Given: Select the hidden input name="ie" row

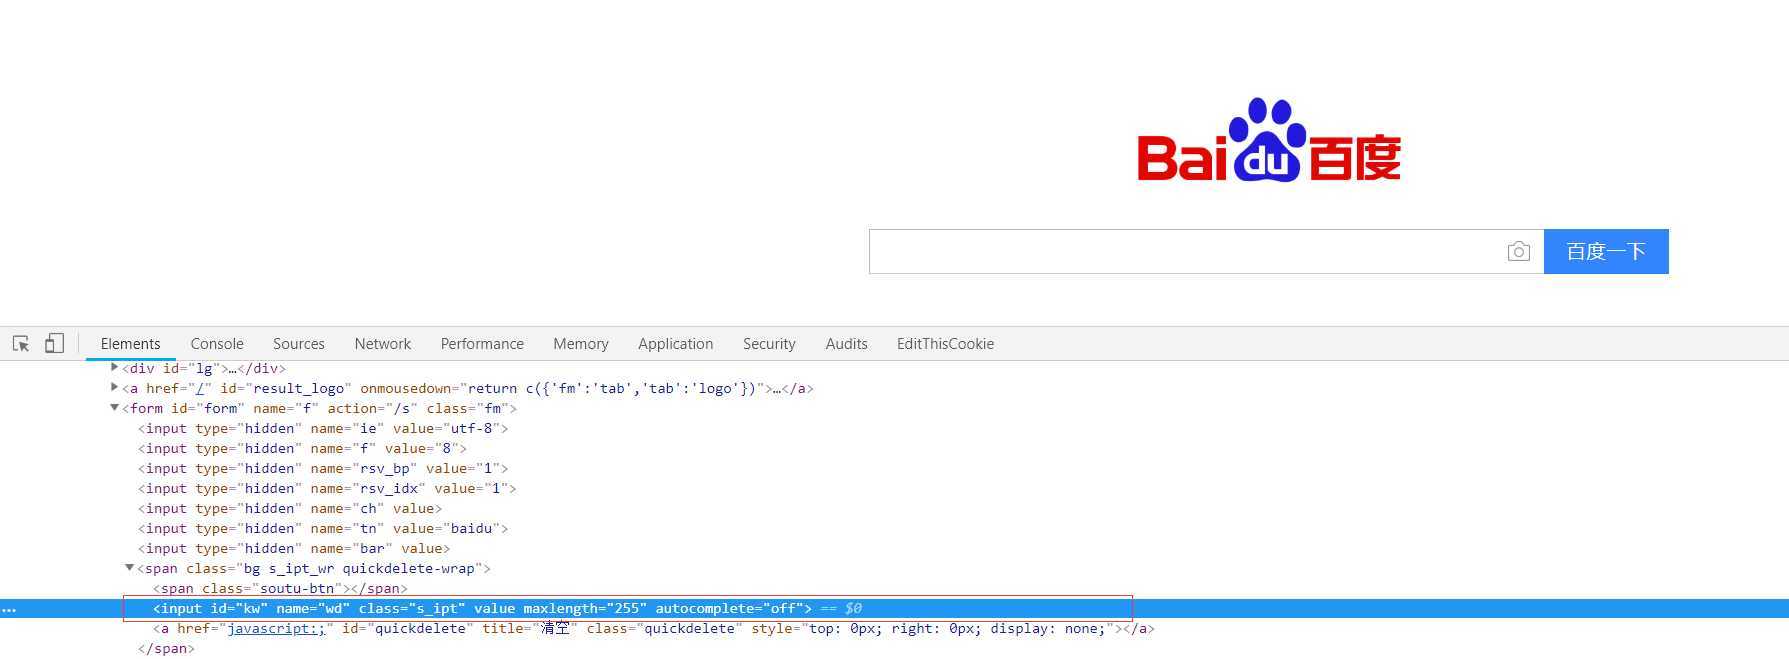Looking at the screenshot, I should 323,428.
